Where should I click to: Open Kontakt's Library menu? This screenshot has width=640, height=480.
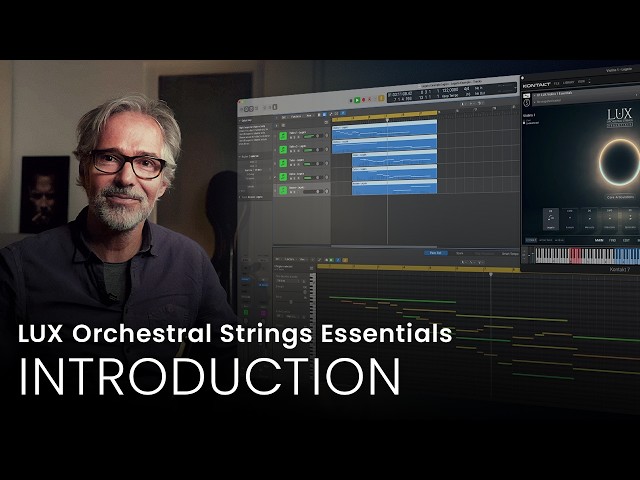pyautogui.click(x=569, y=82)
